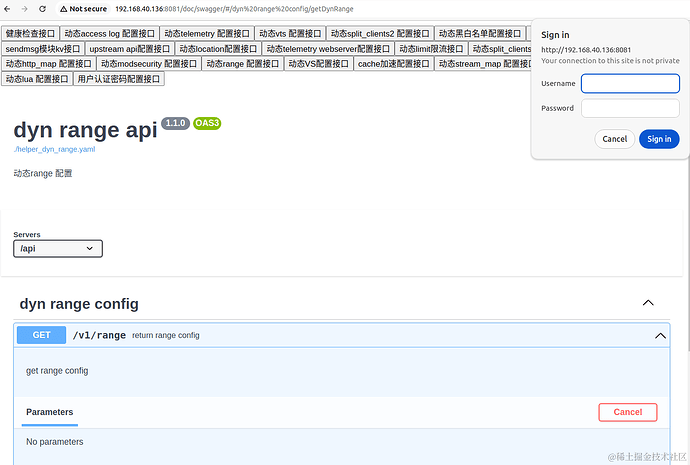The height and width of the screenshot is (465, 690).
Task: Click the browser back arrow
Action: [9, 9]
